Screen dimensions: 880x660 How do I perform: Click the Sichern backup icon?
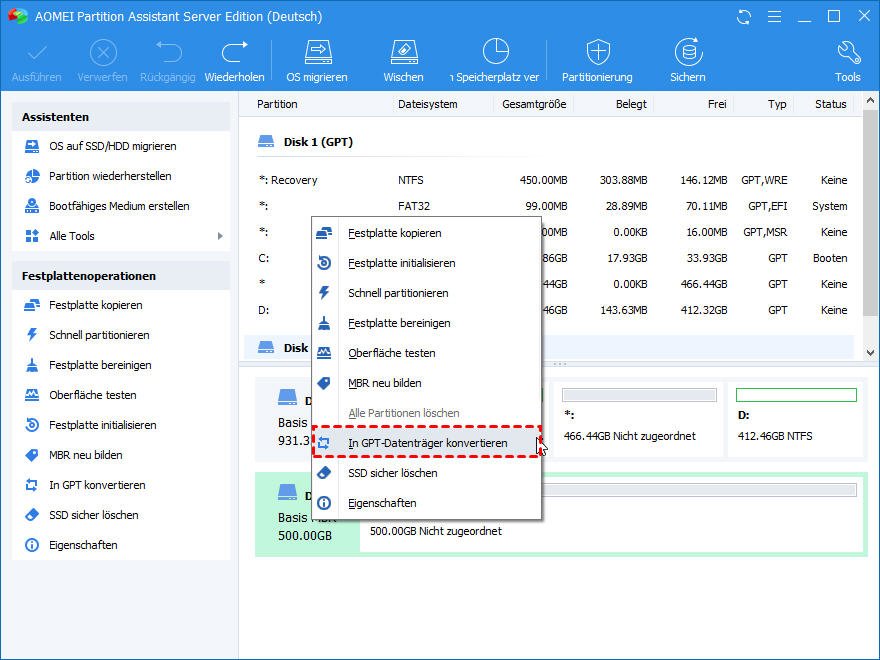[x=687, y=60]
